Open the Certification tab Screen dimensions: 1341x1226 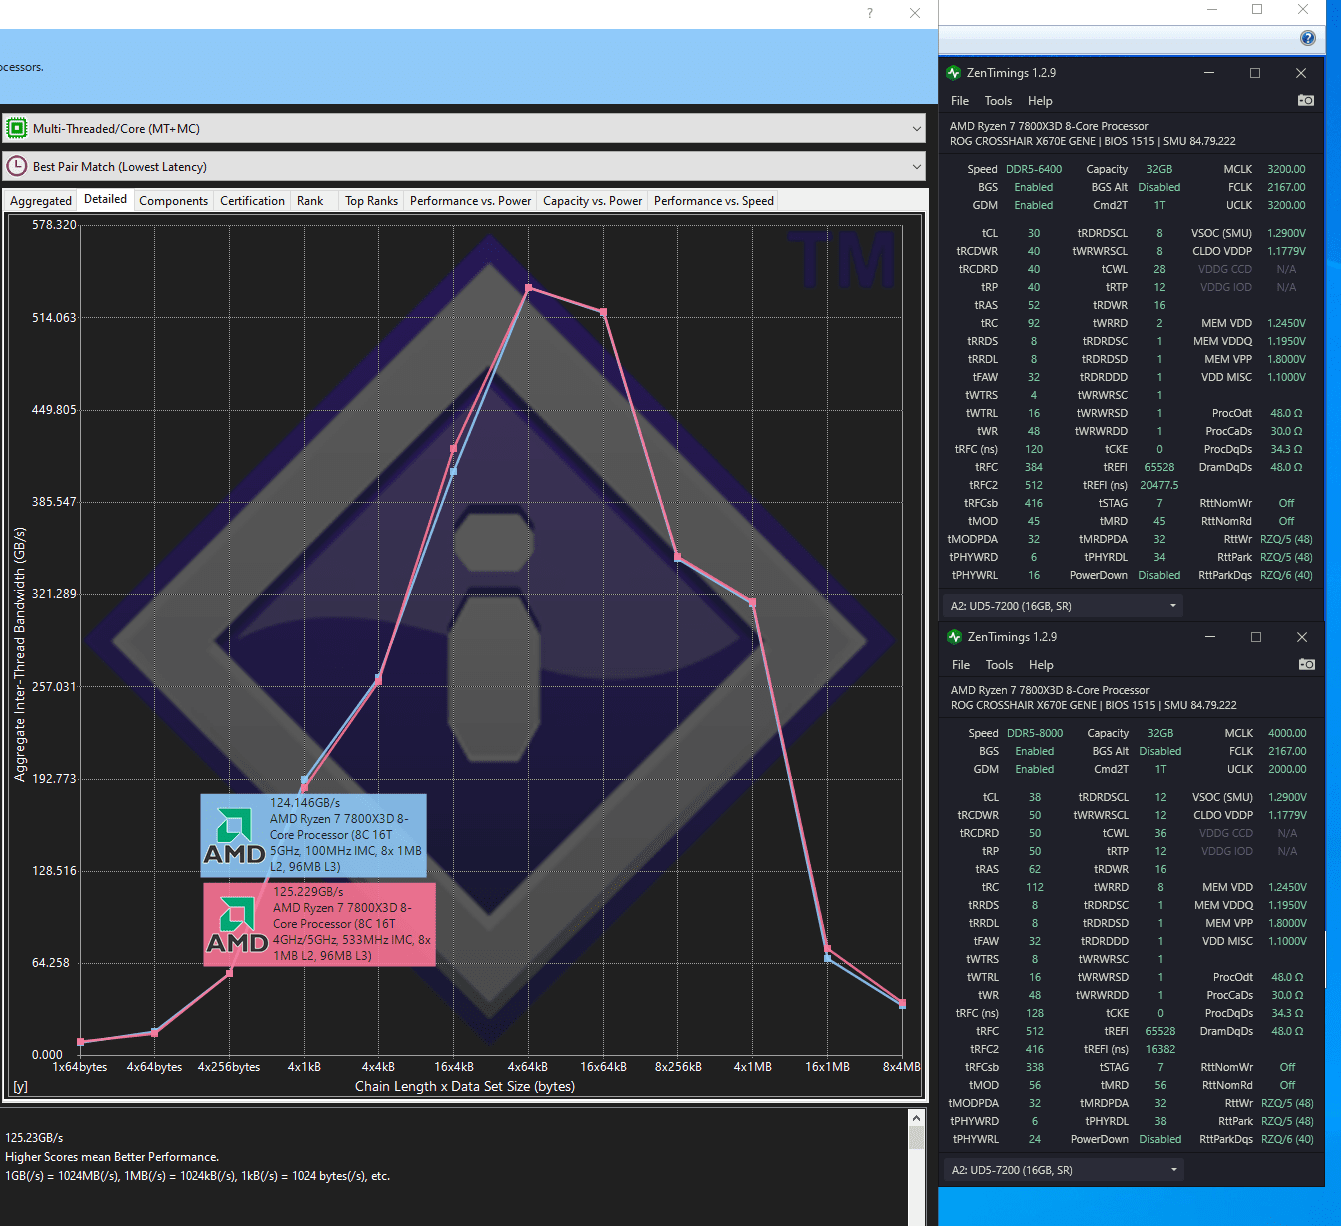pos(252,201)
